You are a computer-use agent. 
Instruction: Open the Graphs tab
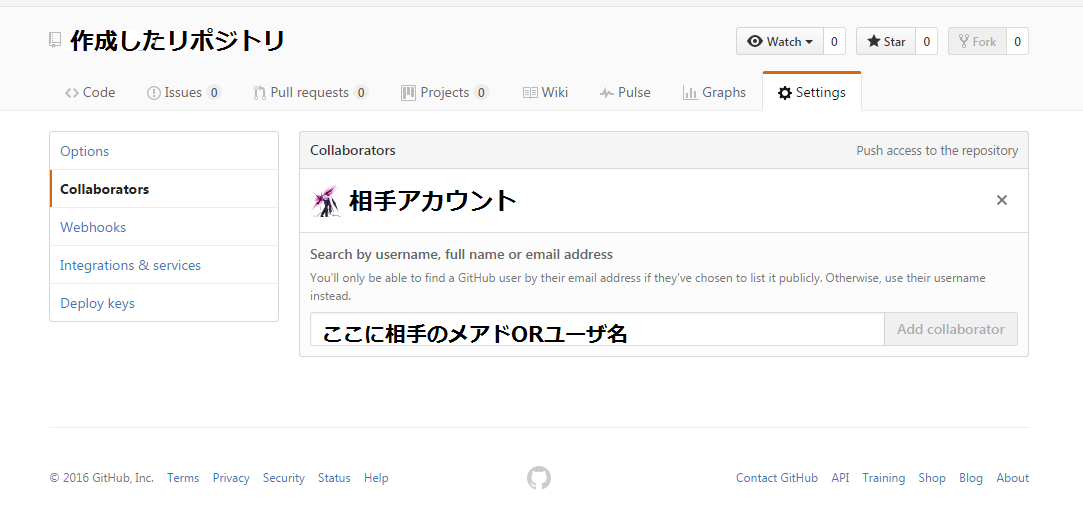click(x=714, y=92)
